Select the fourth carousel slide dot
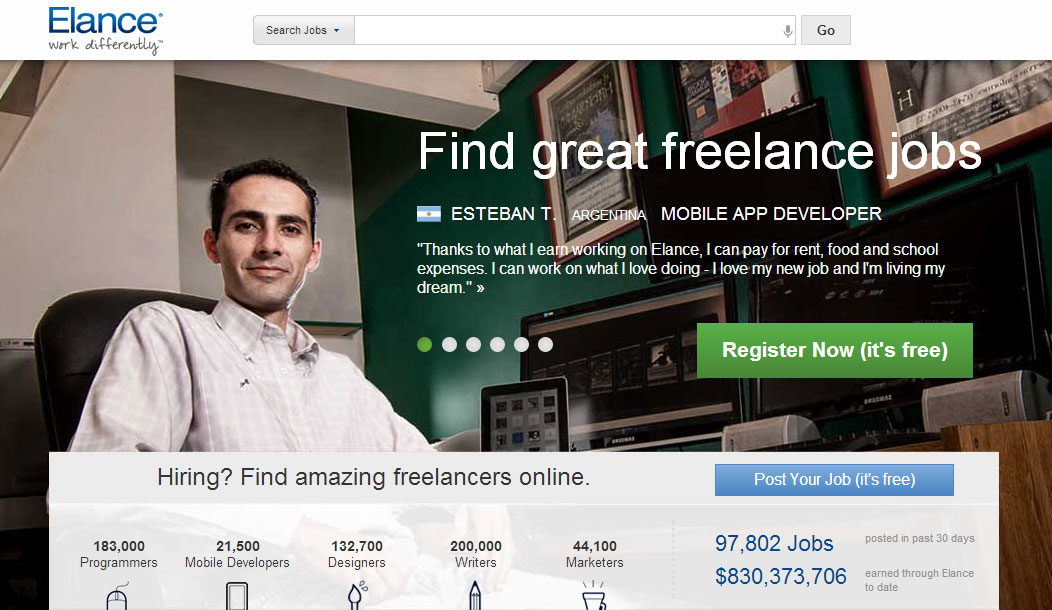Screen dimensions: 1052x610 click(497, 344)
